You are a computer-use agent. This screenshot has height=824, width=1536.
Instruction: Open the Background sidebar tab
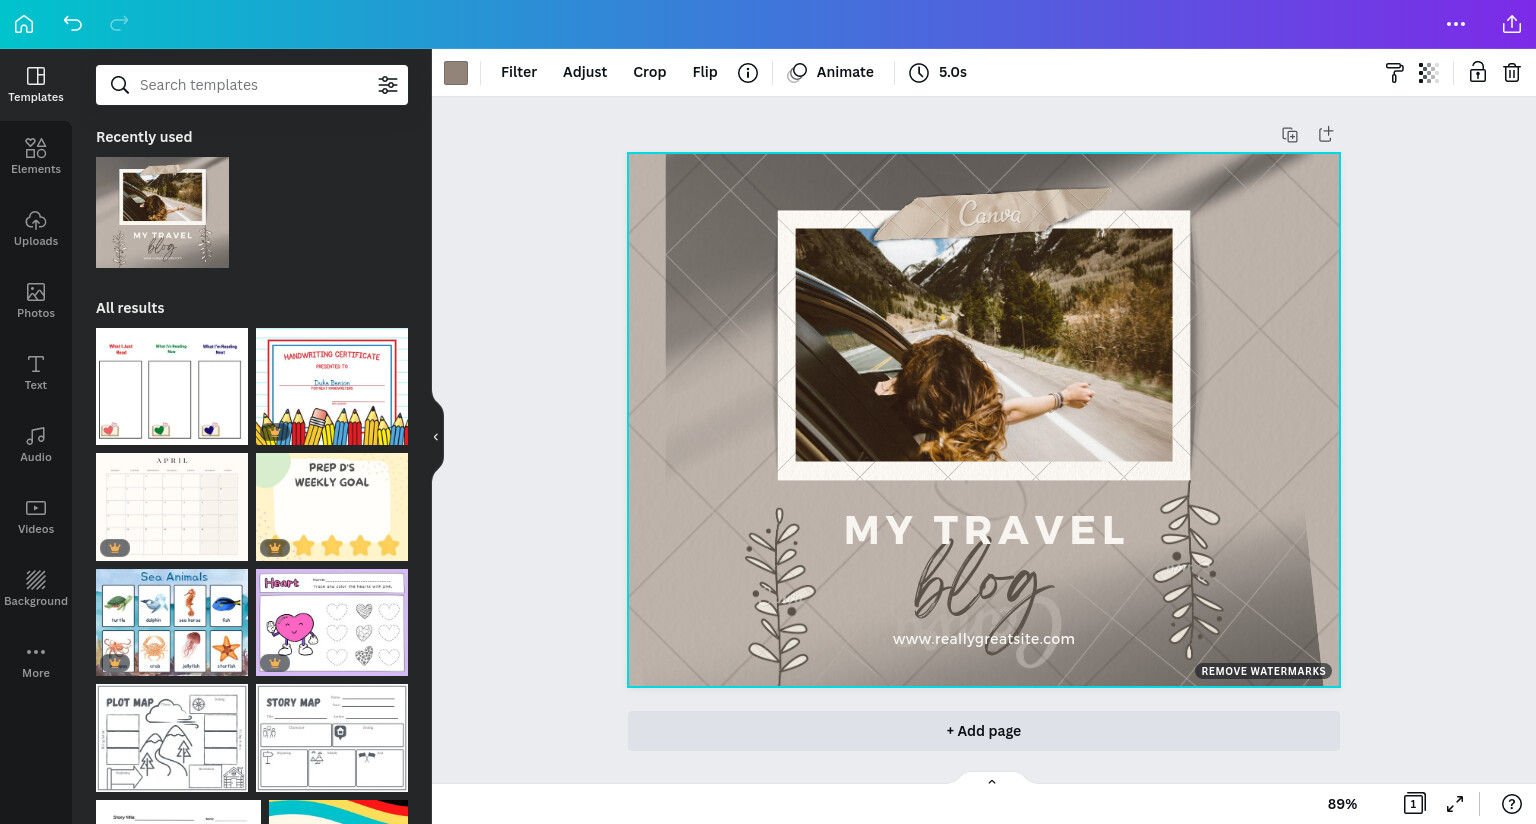click(x=36, y=589)
